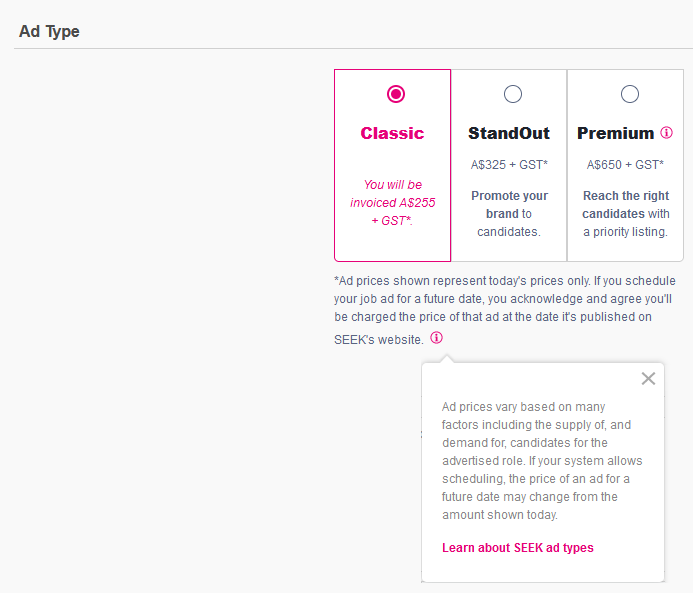Select the Classic ad type radio button
Image resolution: width=693 pixels, height=593 pixels.
pyautogui.click(x=396, y=94)
